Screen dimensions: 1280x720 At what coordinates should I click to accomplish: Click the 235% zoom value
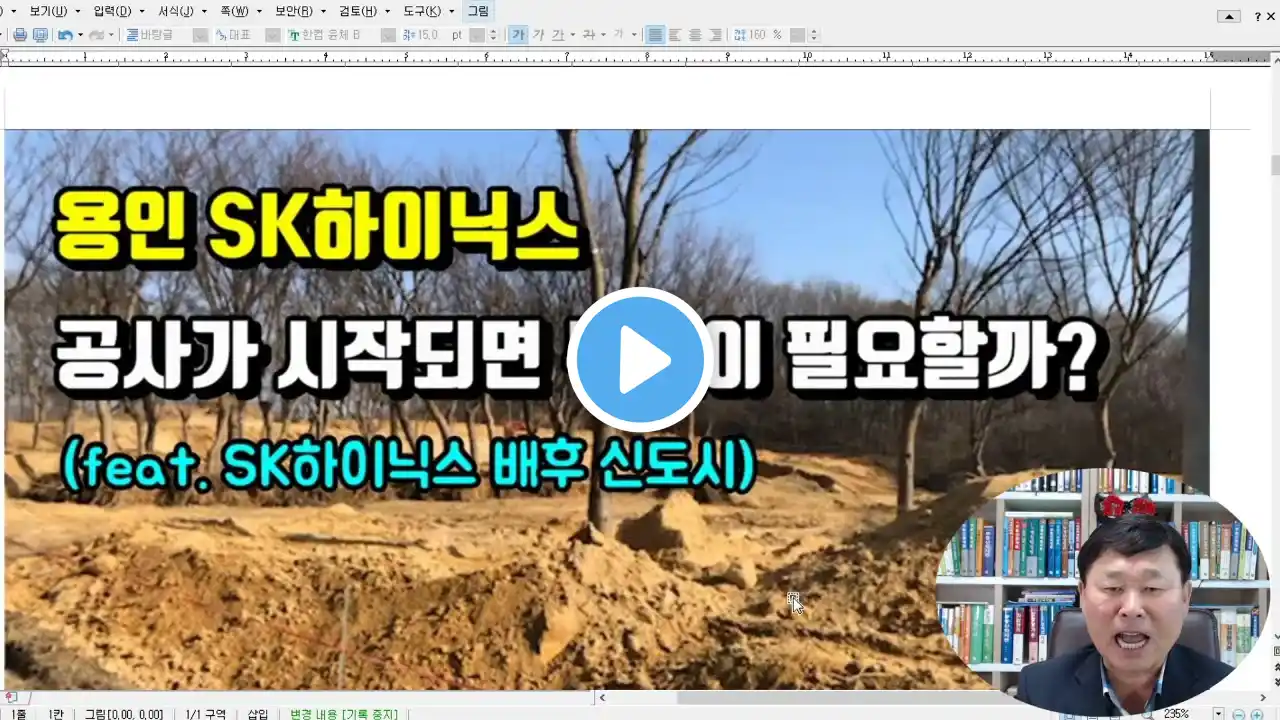[1177, 714]
